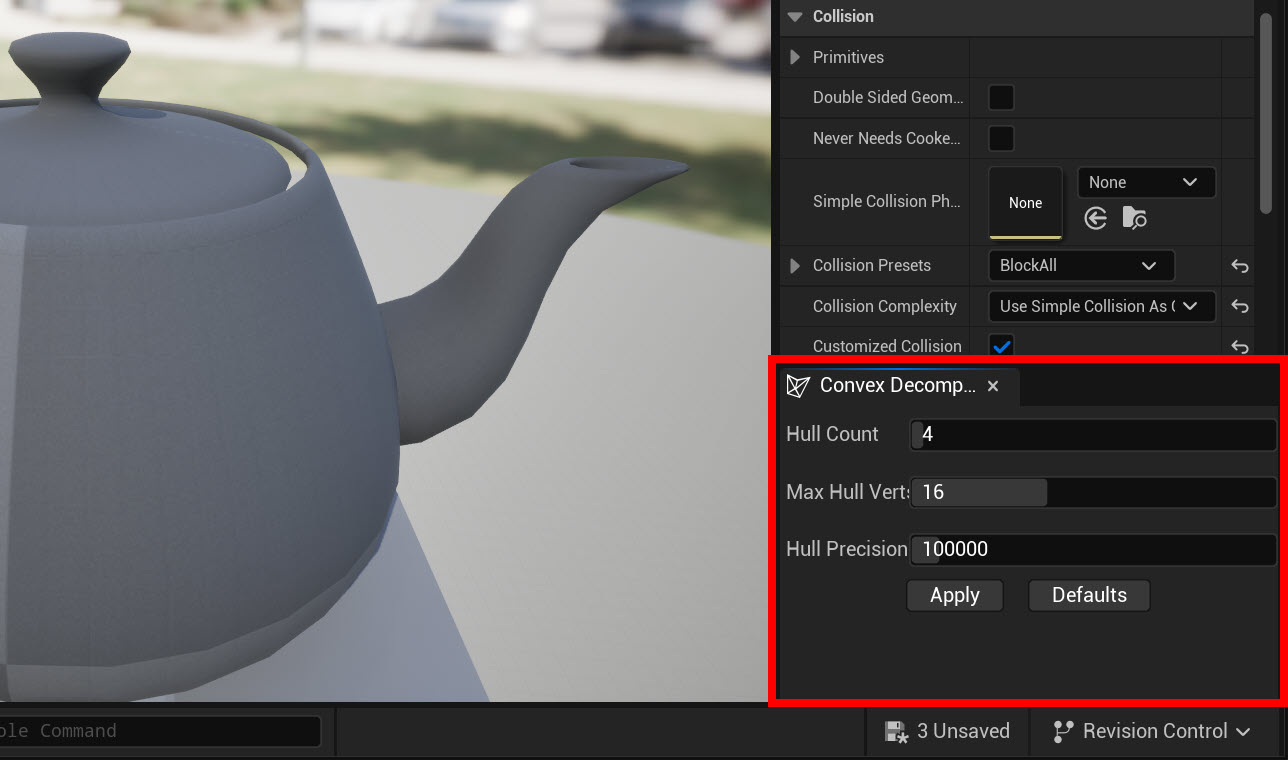Image resolution: width=1288 pixels, height=760 pixels.
Task: Click the Defaults button
Action: 1089,595
